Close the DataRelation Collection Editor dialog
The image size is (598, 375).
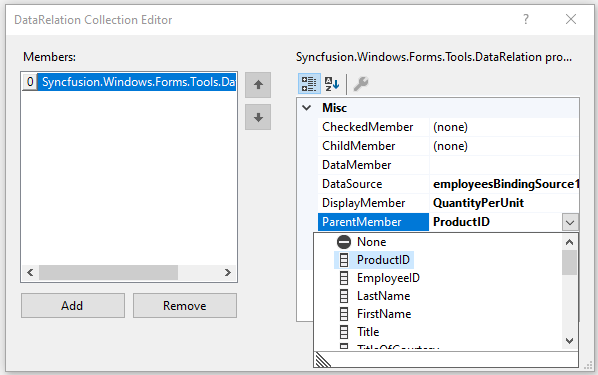point(571,19)
